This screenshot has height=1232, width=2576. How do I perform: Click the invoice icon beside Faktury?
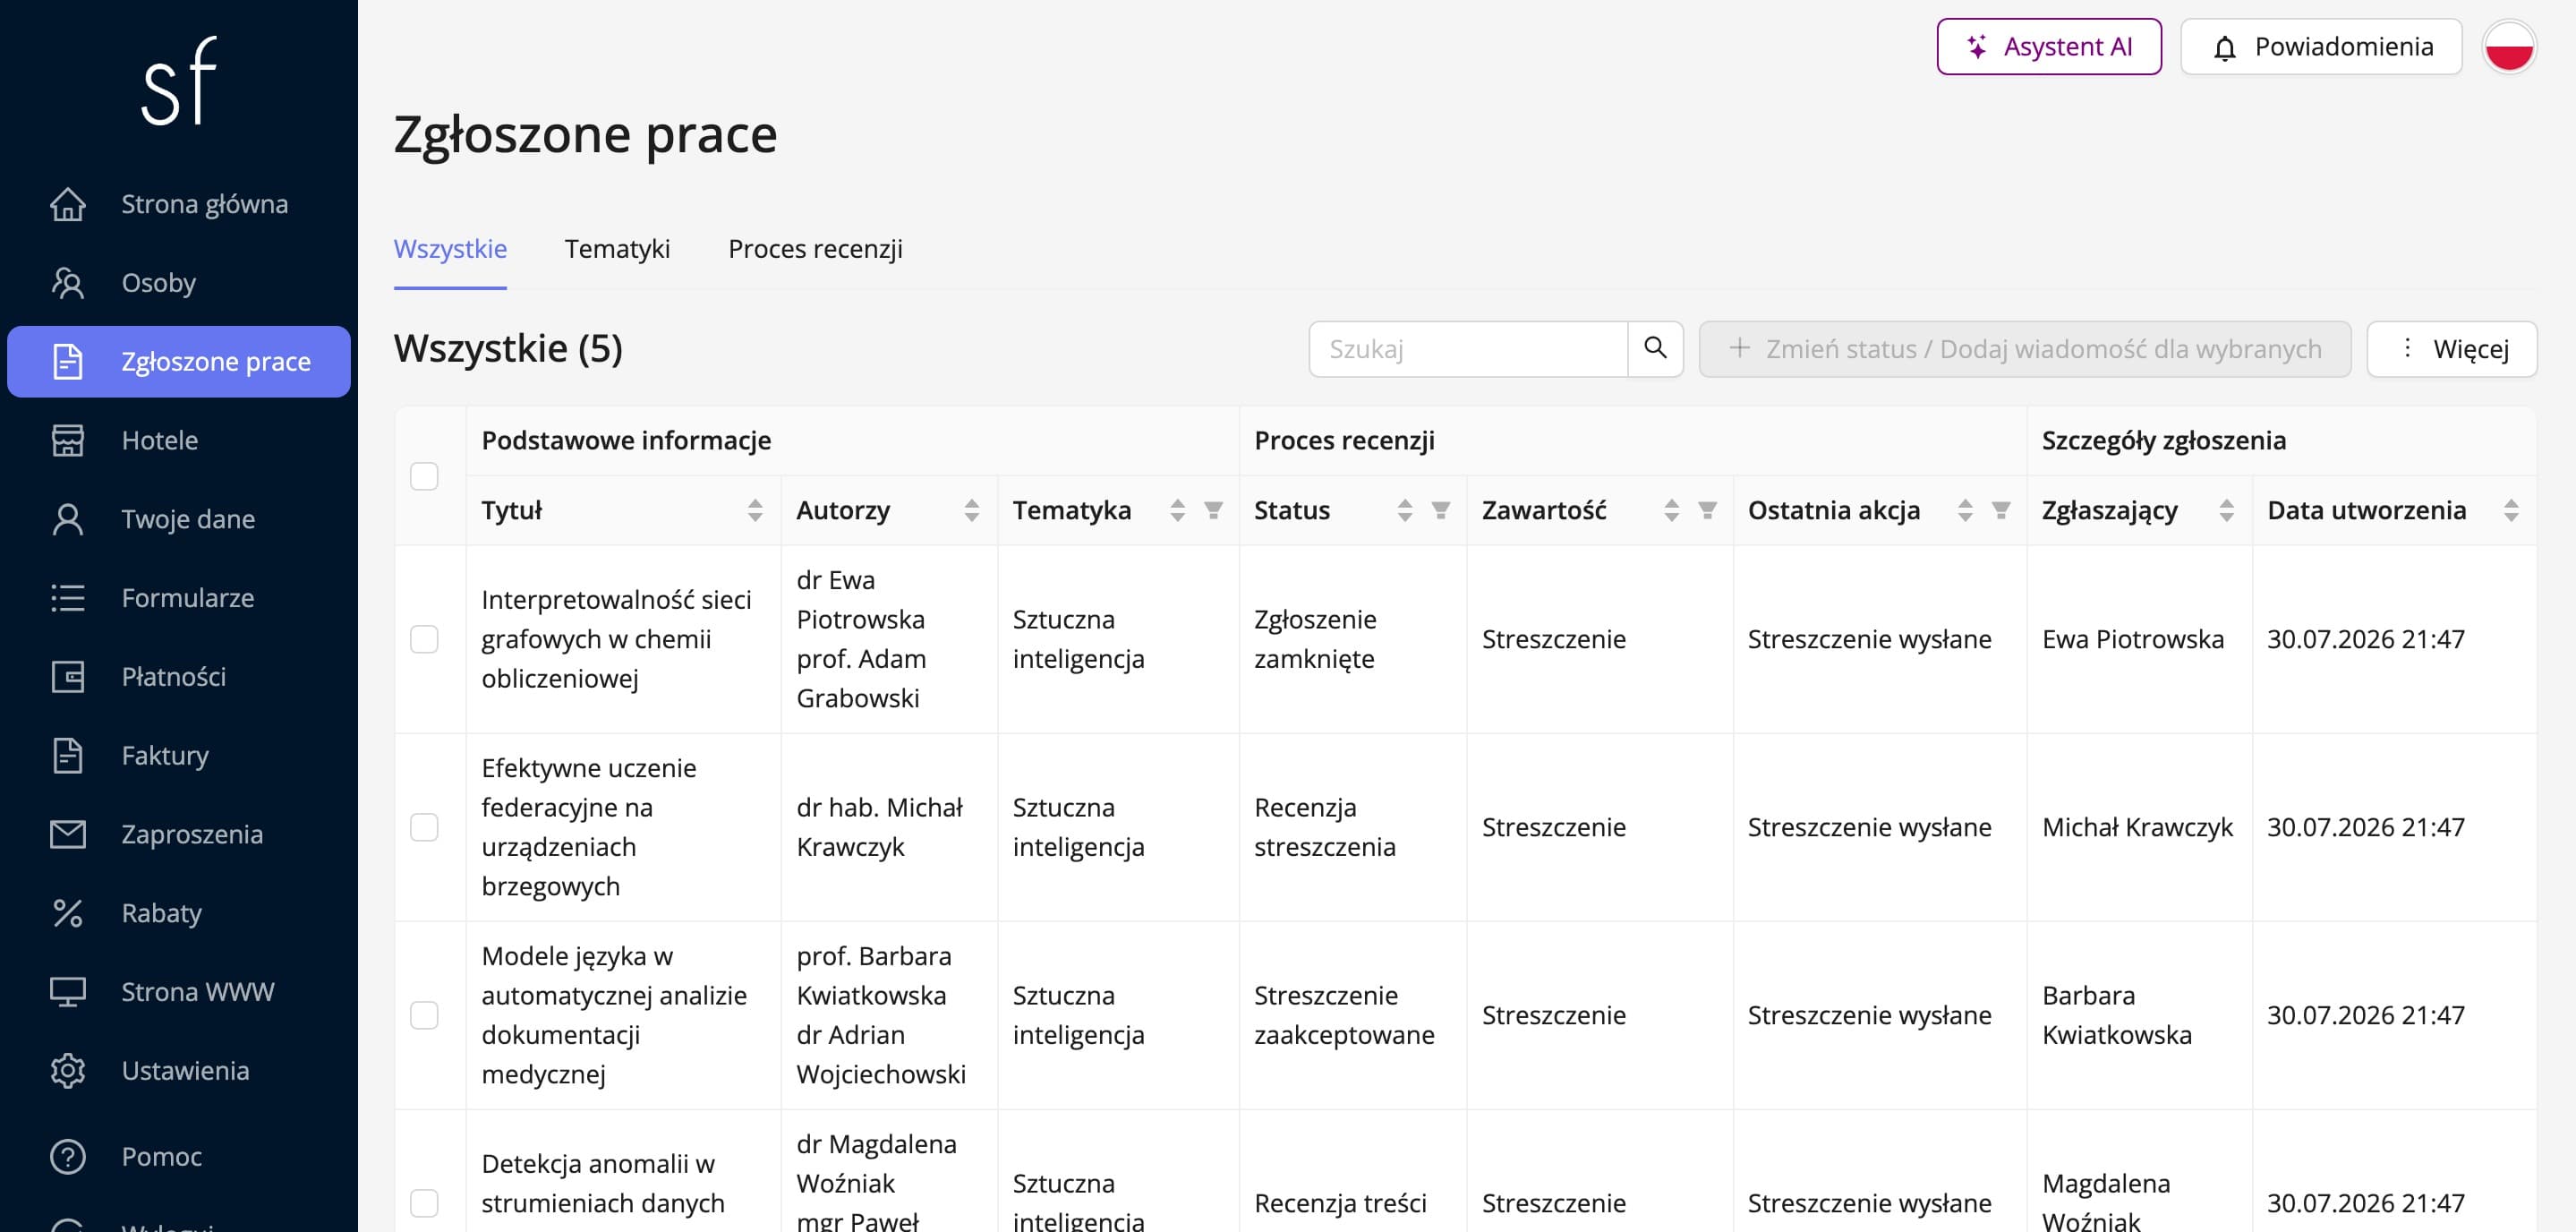click(x=68, y=756)
